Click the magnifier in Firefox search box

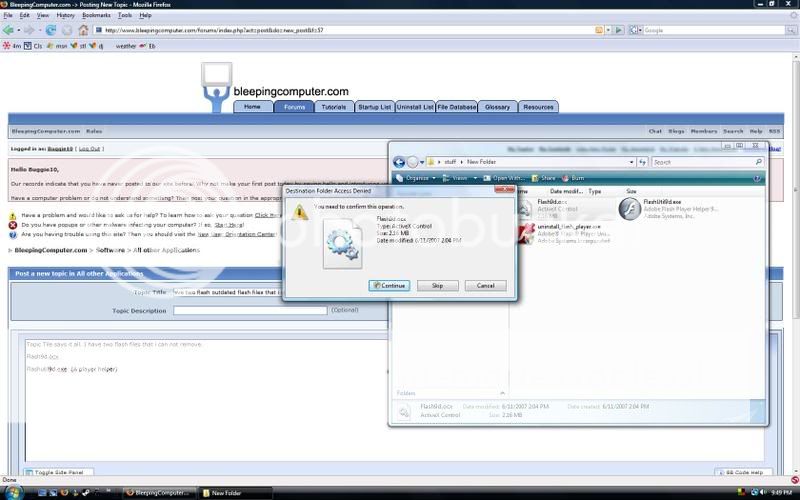pyautogui.click(x=790, y=30)
